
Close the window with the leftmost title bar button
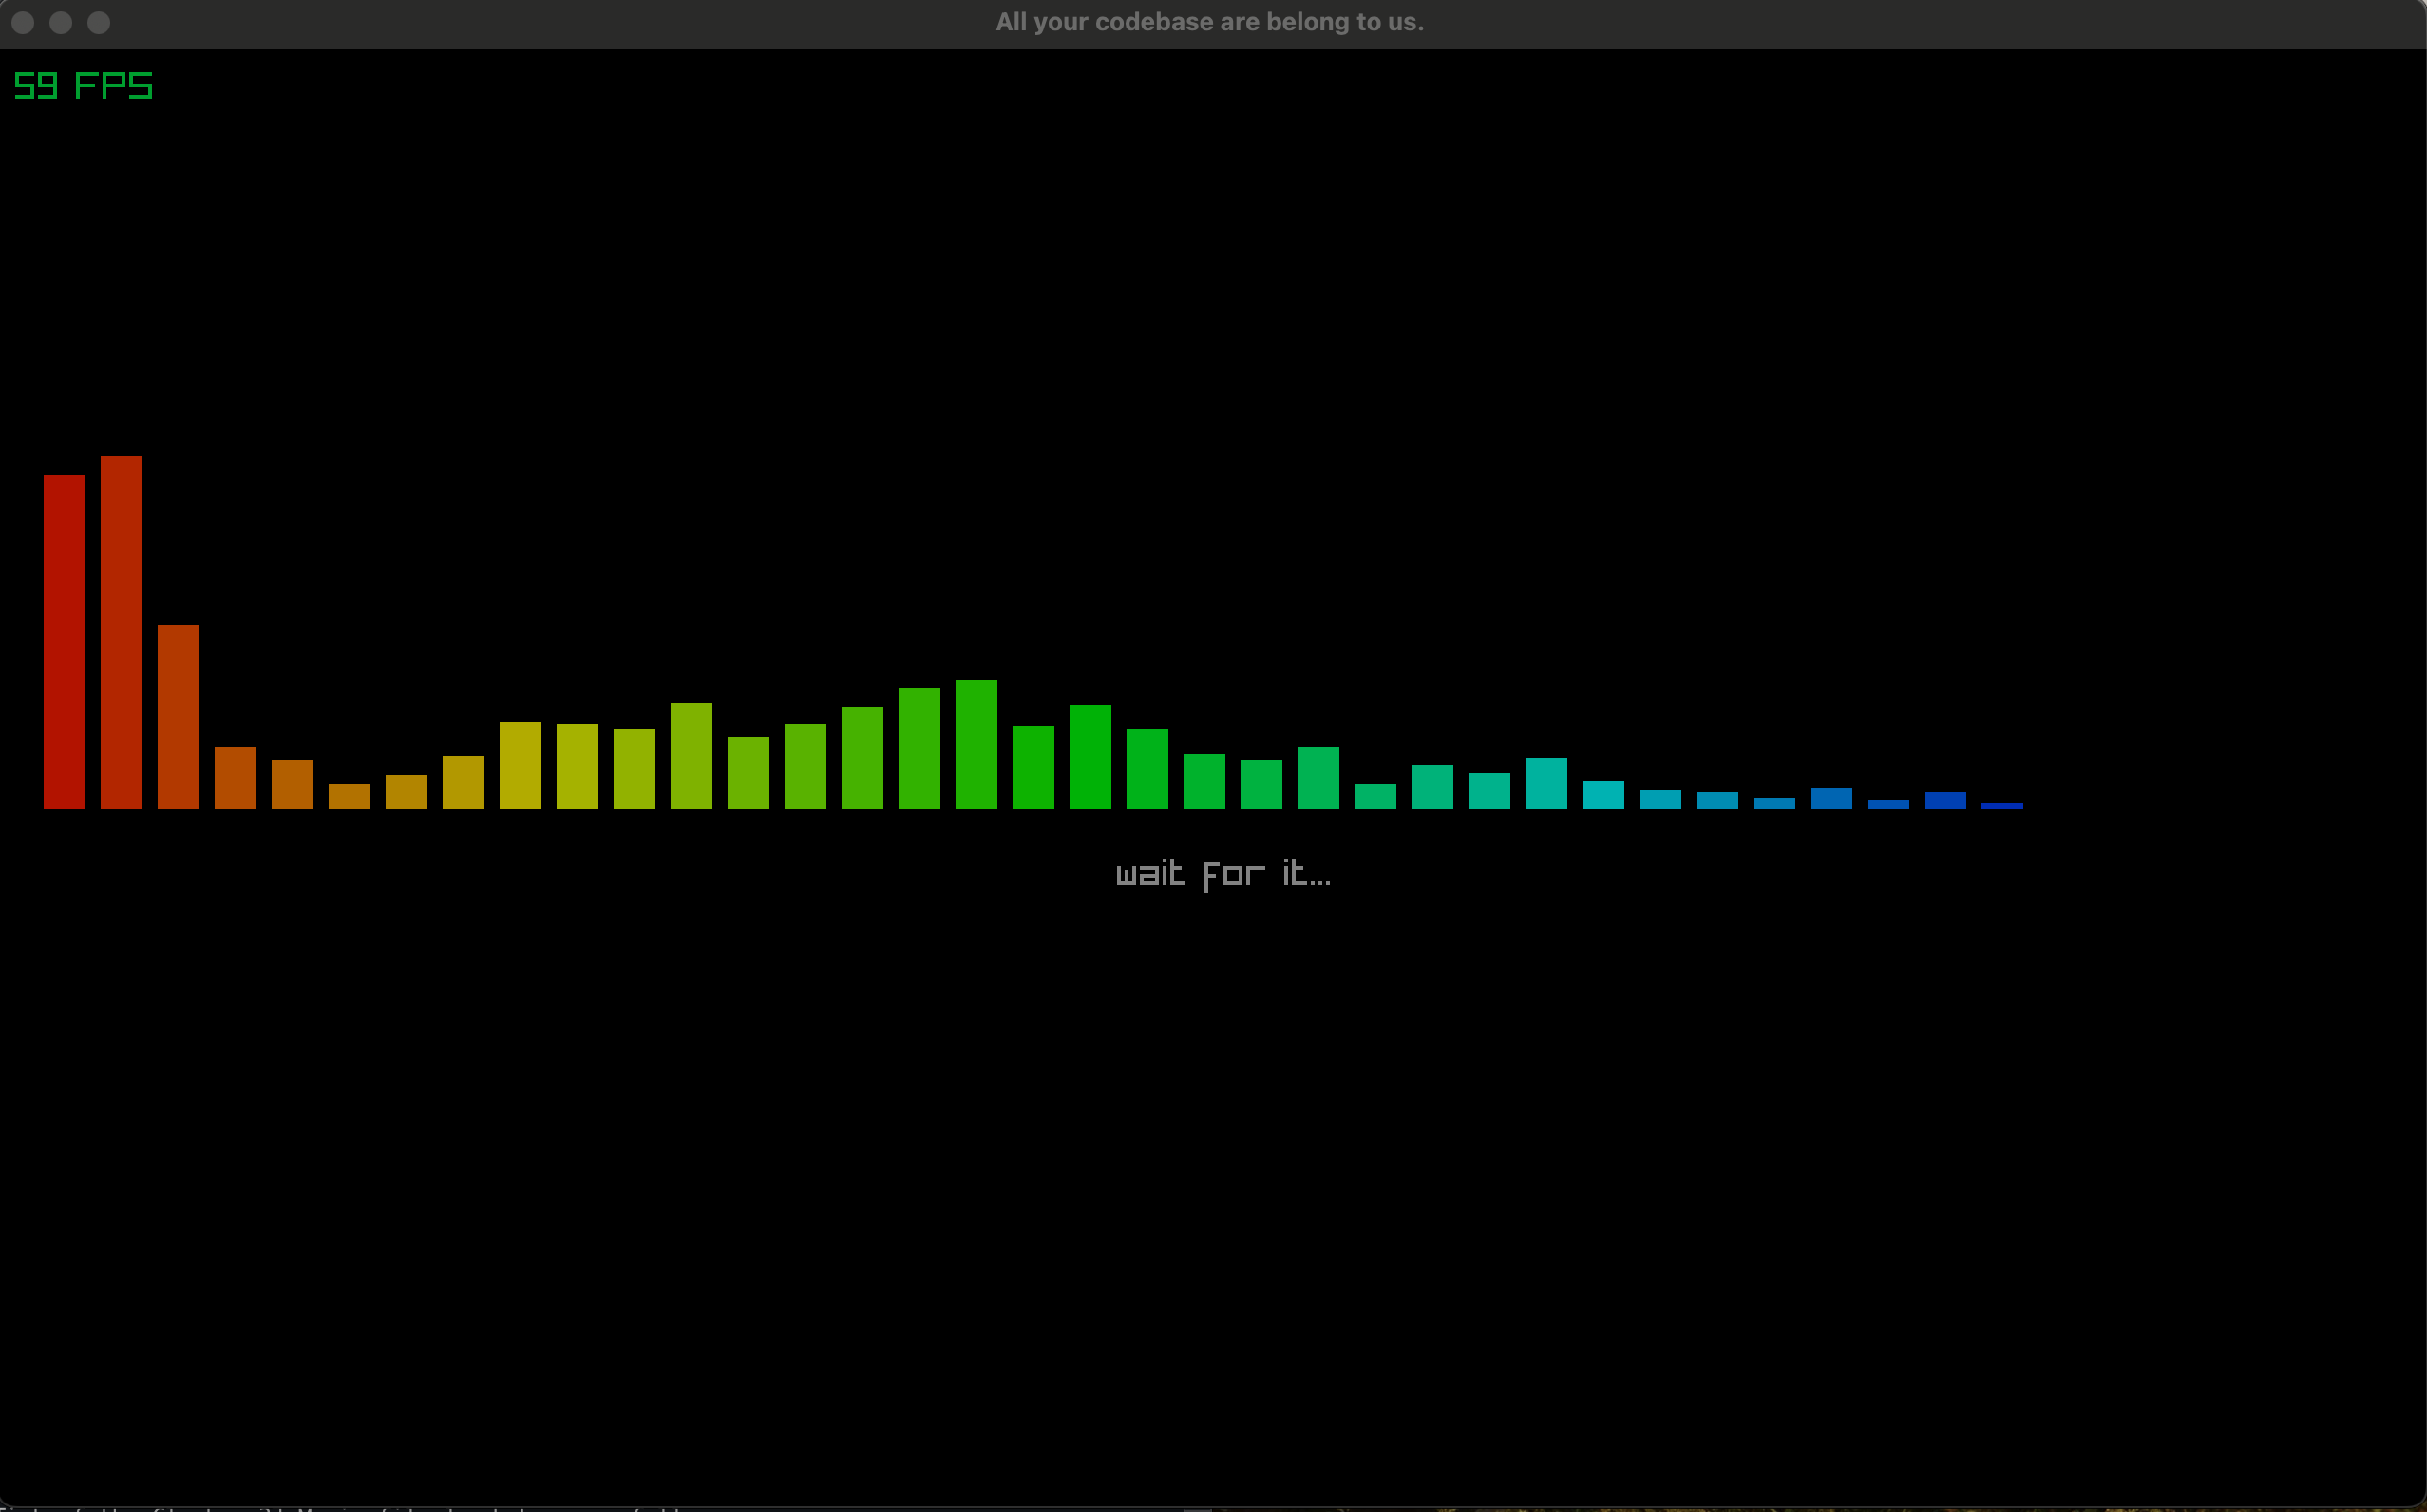(23, 23)
